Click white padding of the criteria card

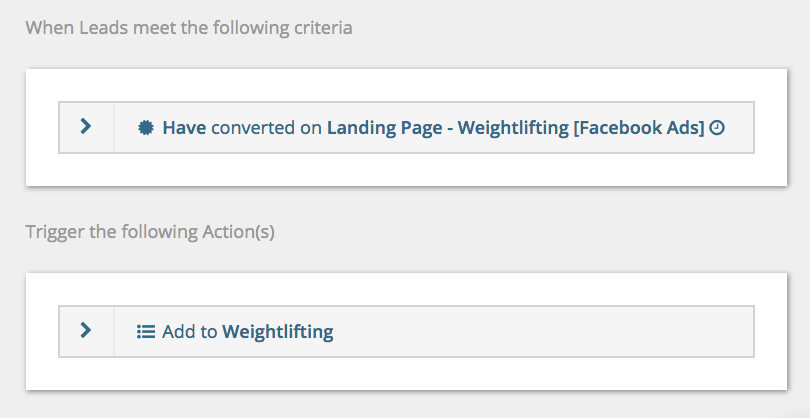pyautogui.click(x=407, y=169)
